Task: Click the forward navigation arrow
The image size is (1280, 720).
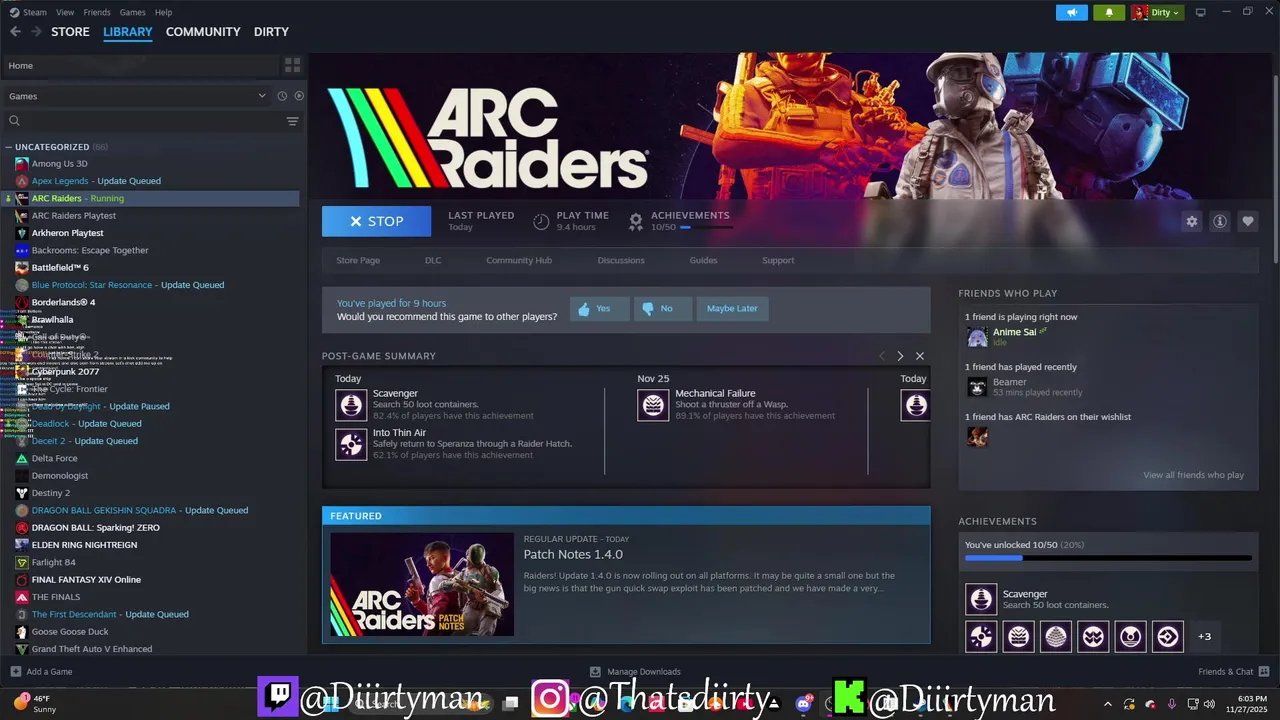Action: tap(36, 32)
